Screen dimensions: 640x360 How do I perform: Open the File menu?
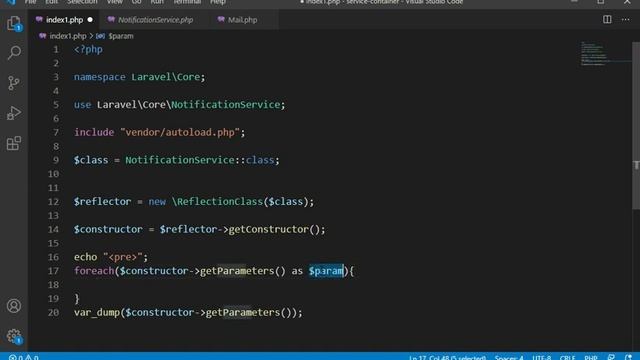coord(30,2)
